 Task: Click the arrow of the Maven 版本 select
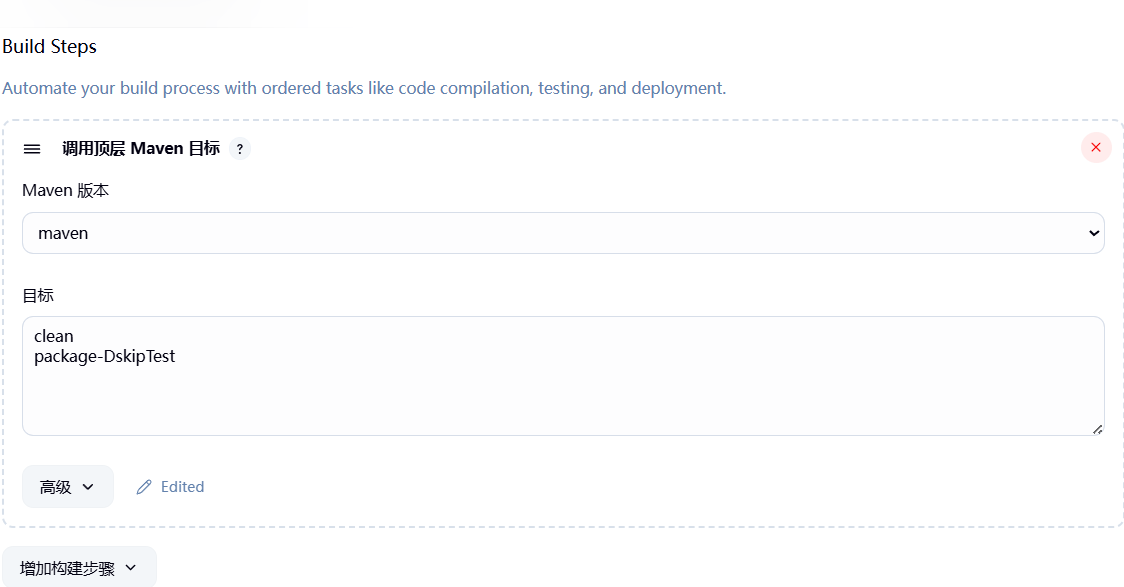pos(1092,233)
